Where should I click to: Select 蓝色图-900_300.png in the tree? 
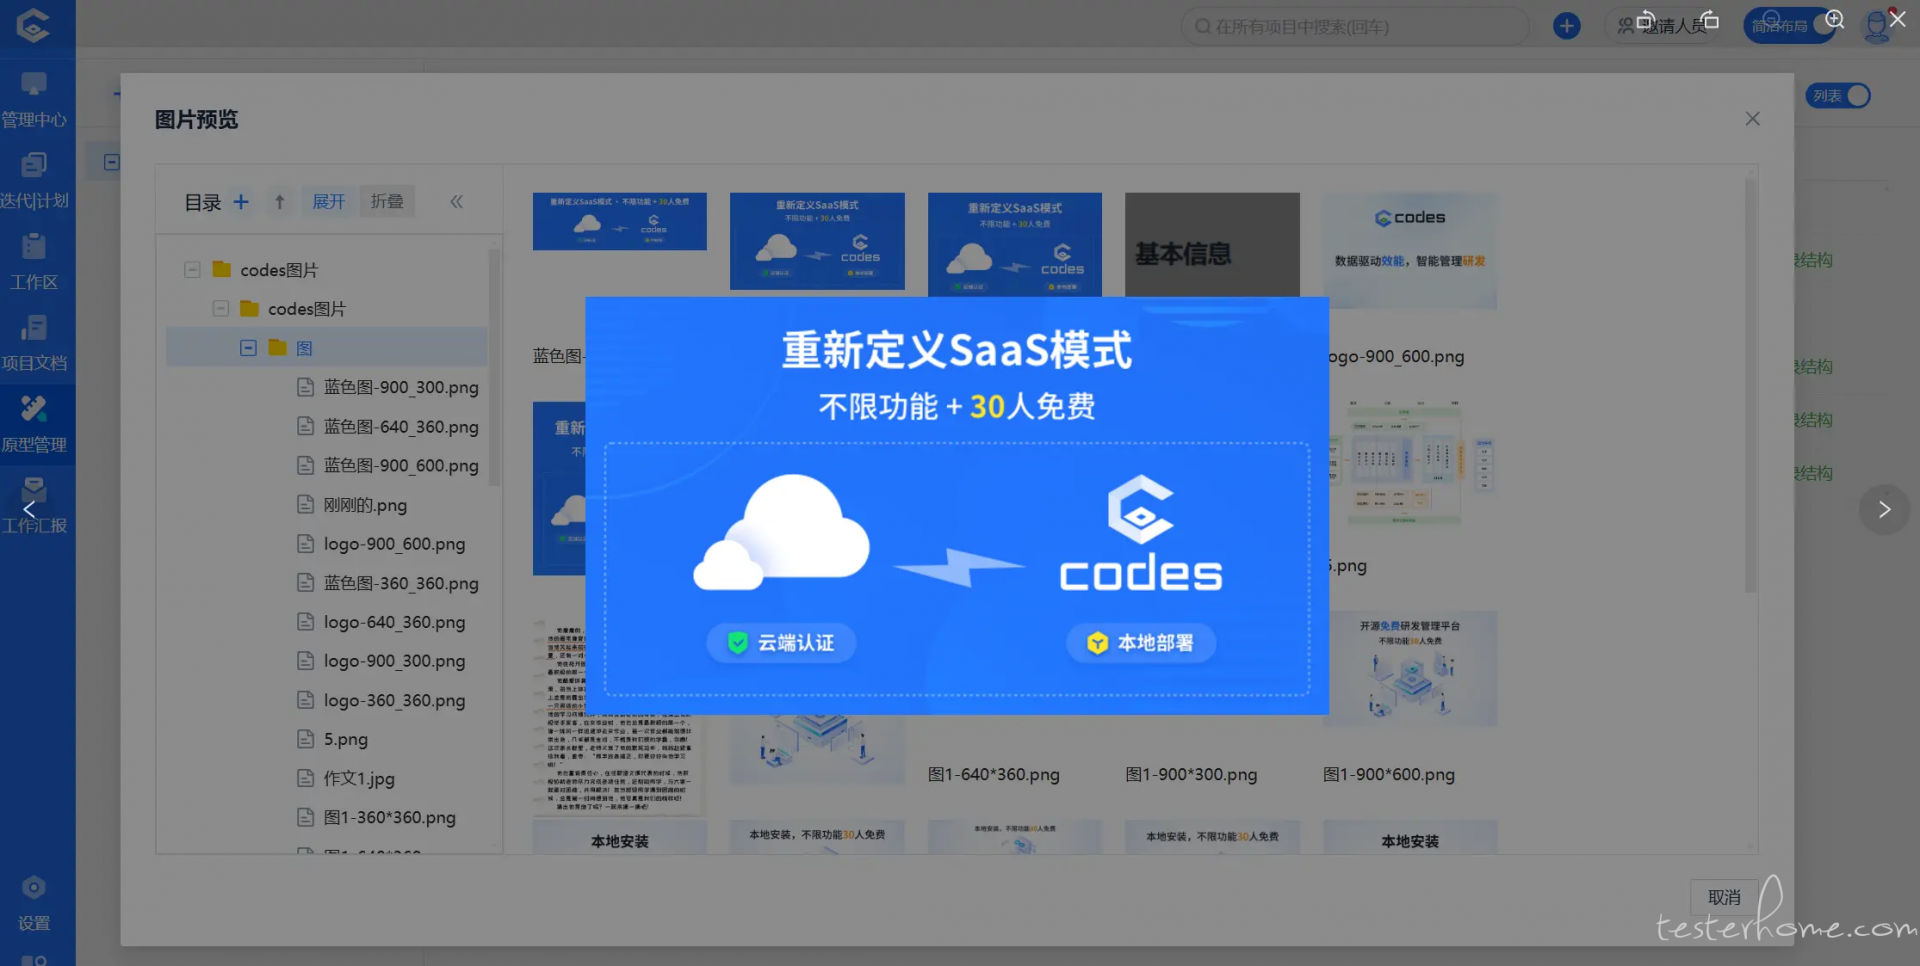pyautogui.click(x=401, y=387)
